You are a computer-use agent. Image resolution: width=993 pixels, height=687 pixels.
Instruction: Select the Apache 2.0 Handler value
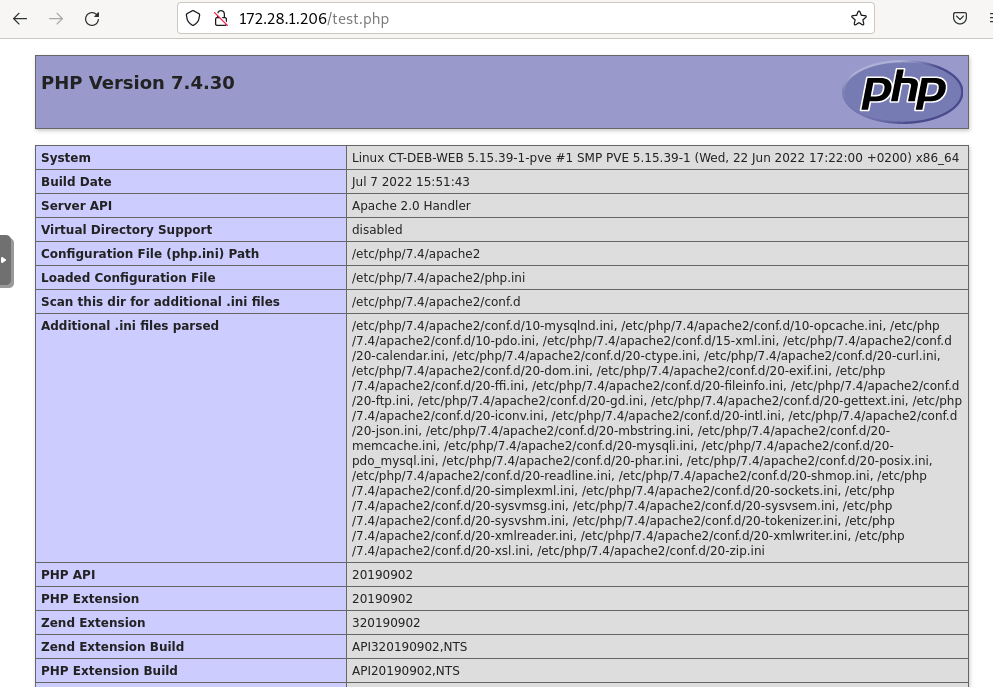412,206
